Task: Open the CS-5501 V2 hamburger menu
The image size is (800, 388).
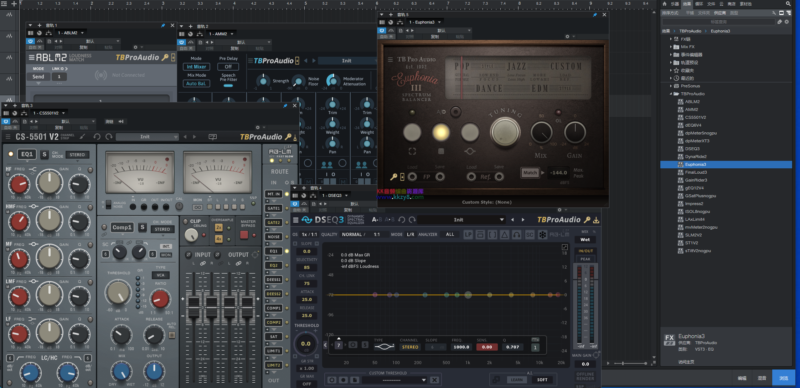Action: (x=9, y=137)
